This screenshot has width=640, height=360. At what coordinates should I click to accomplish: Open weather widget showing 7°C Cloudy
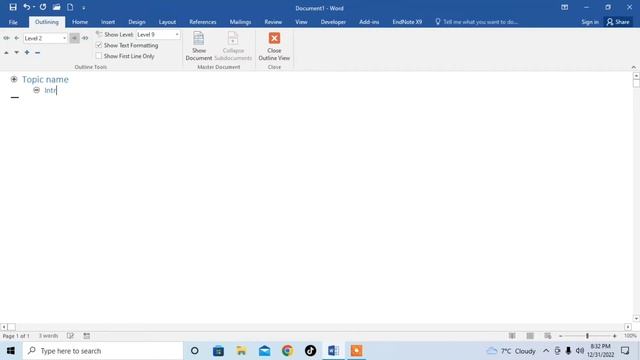pos(511,351)
